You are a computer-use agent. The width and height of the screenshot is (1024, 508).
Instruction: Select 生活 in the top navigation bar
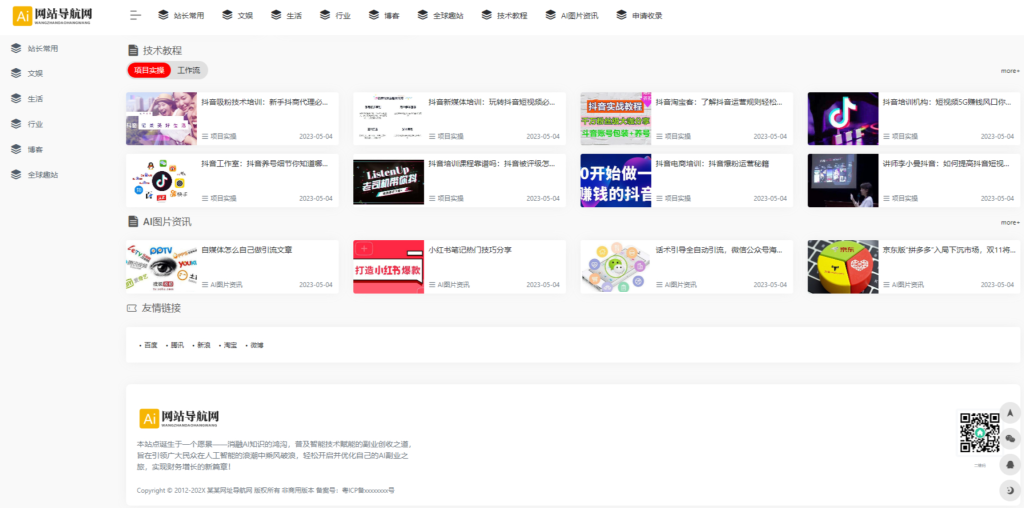point(287,16)
